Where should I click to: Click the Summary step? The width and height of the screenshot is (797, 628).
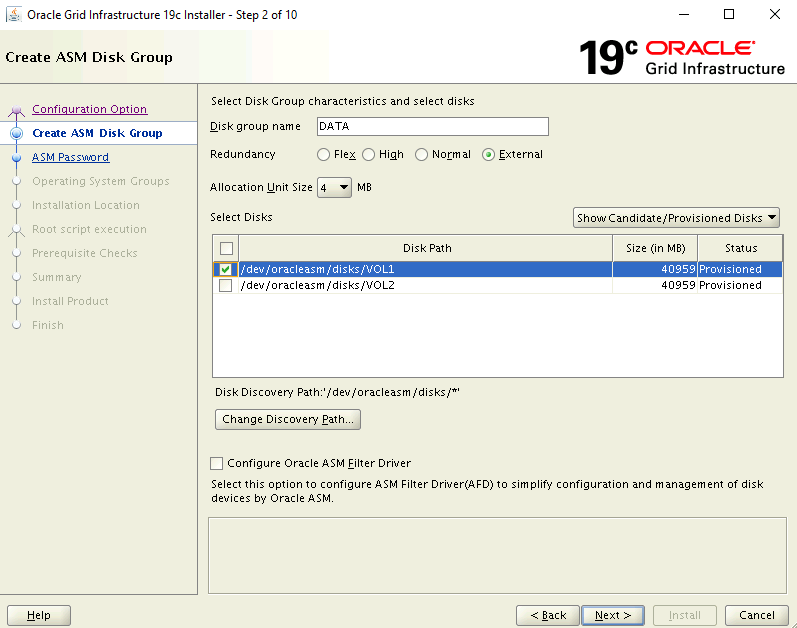56,277
